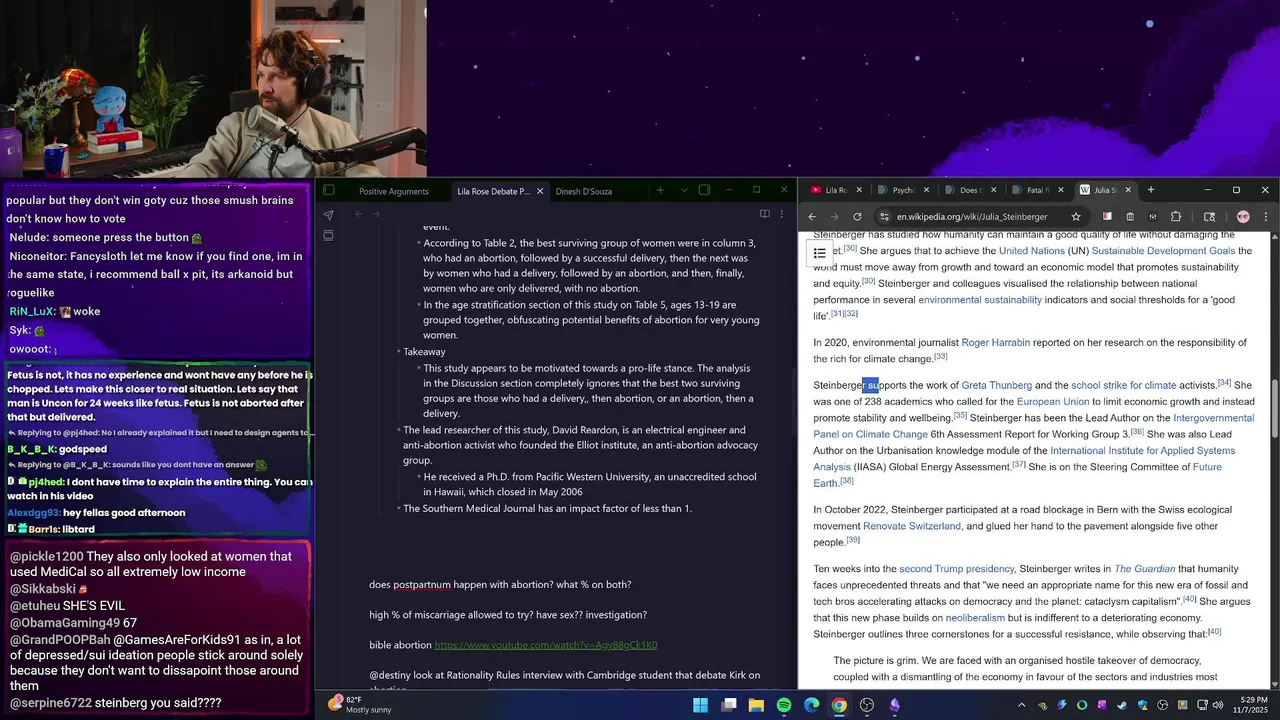Close the Julia Steinberger Wikipedia tab
Image resolution: width=1280 pixels, height=720 pixels.
point(1128,190)
